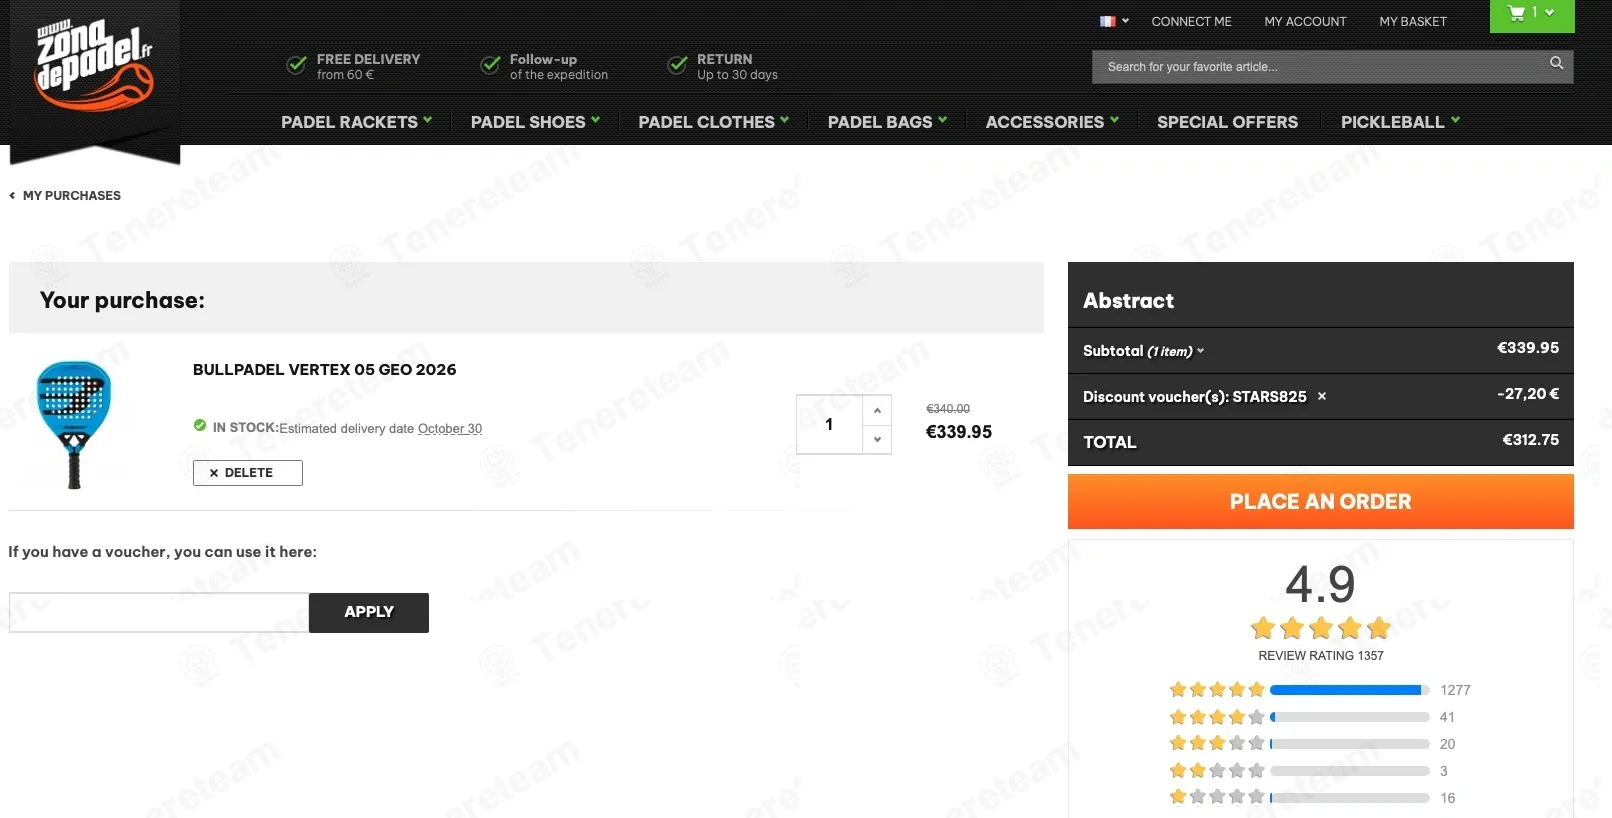The height and width of the screenshot is (818, 1612).
Task: Click the Apply voucher button
Action: click(369, 612)
